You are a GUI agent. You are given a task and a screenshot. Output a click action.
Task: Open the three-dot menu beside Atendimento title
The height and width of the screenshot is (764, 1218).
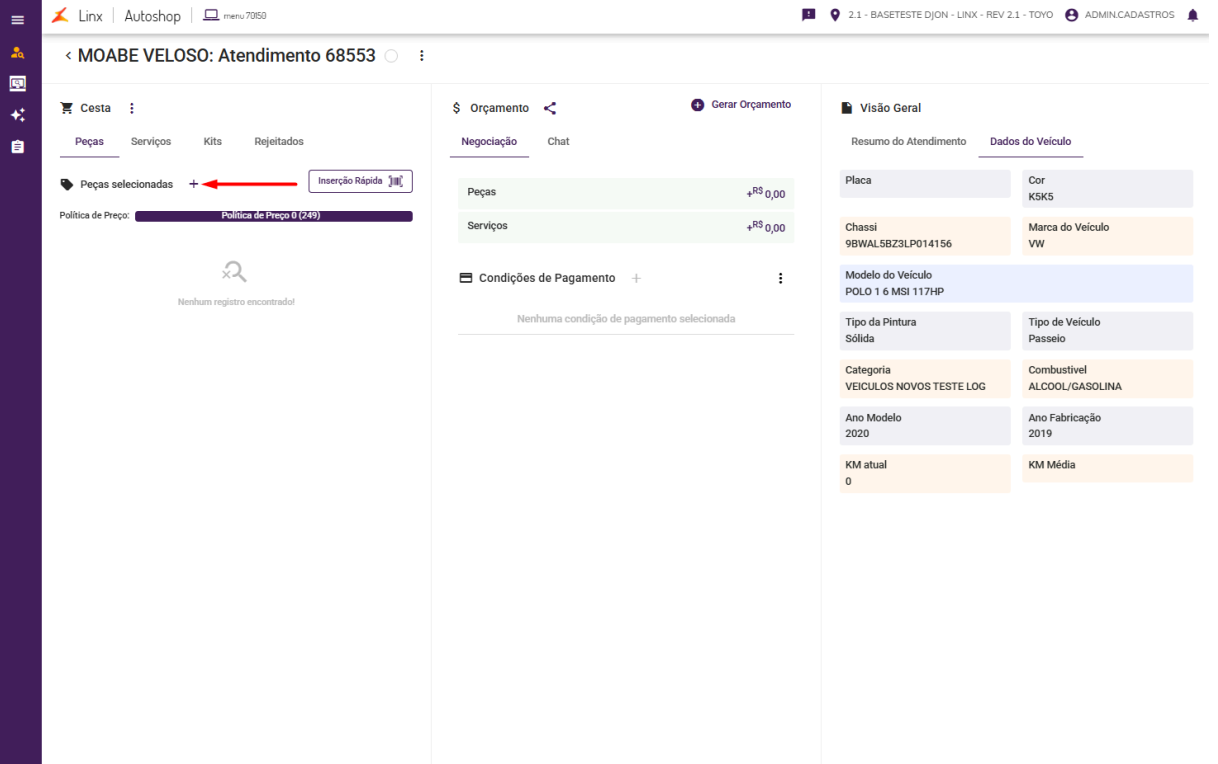(421, 56)
